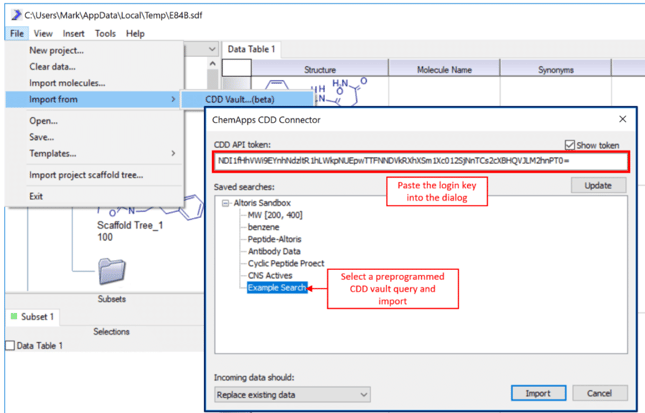Click into the CDD API token field
This screenshot has height=413, width=645.
420,161
